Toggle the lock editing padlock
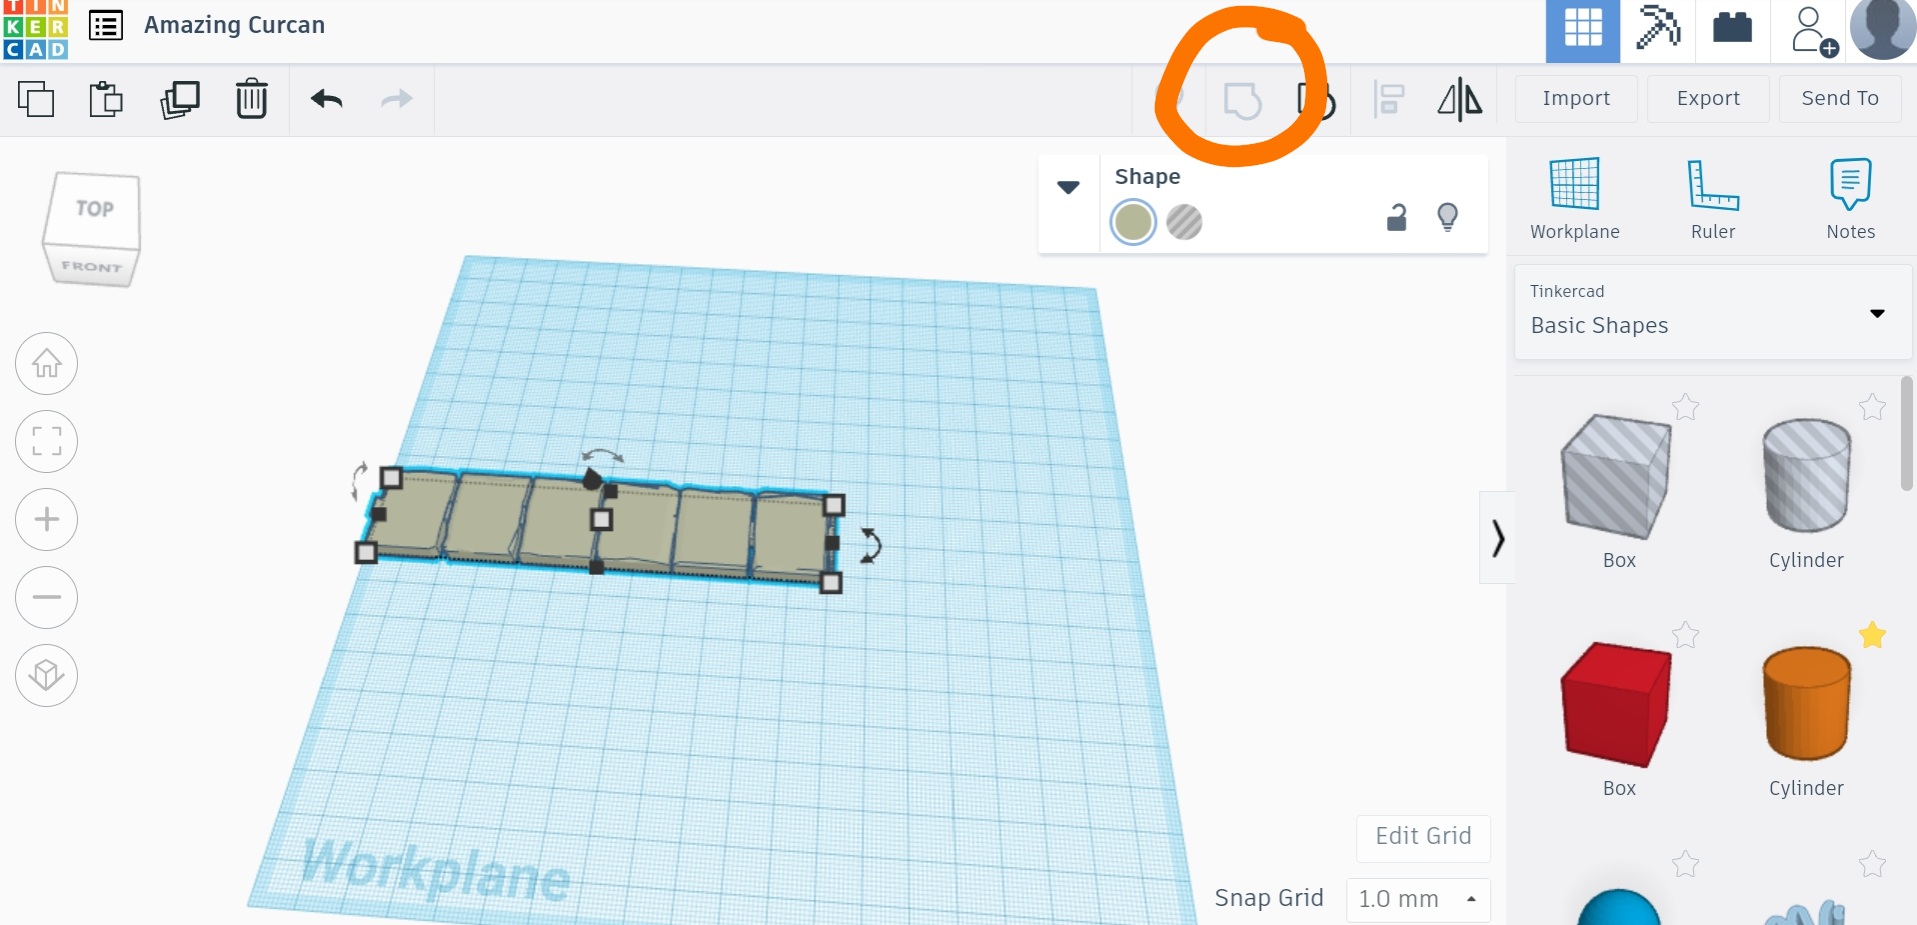The image size is (1917, 925). coord(1396,218)
